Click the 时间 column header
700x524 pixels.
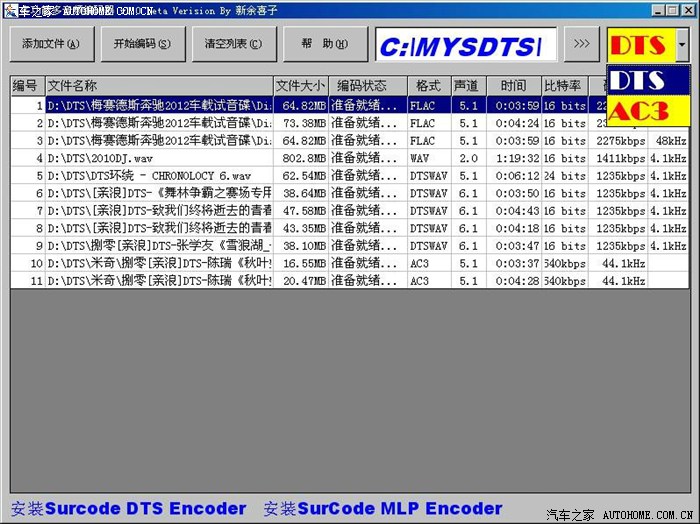514,85
